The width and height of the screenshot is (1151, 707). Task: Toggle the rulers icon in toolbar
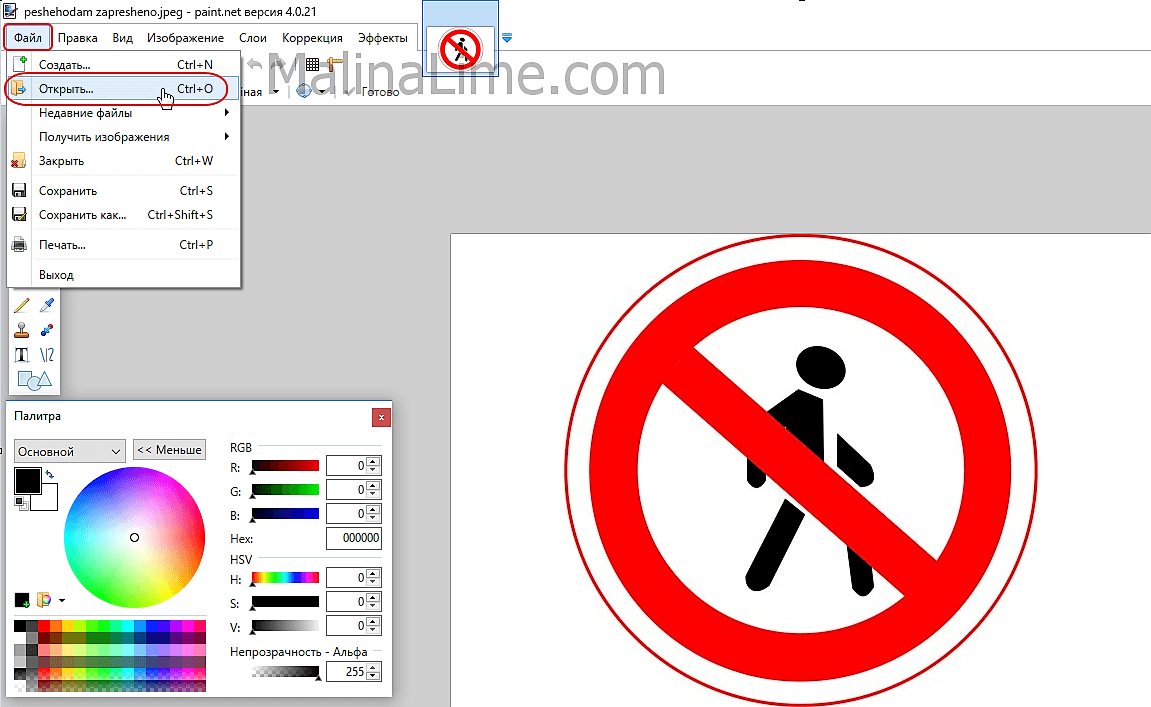click(x=335, y=64)
